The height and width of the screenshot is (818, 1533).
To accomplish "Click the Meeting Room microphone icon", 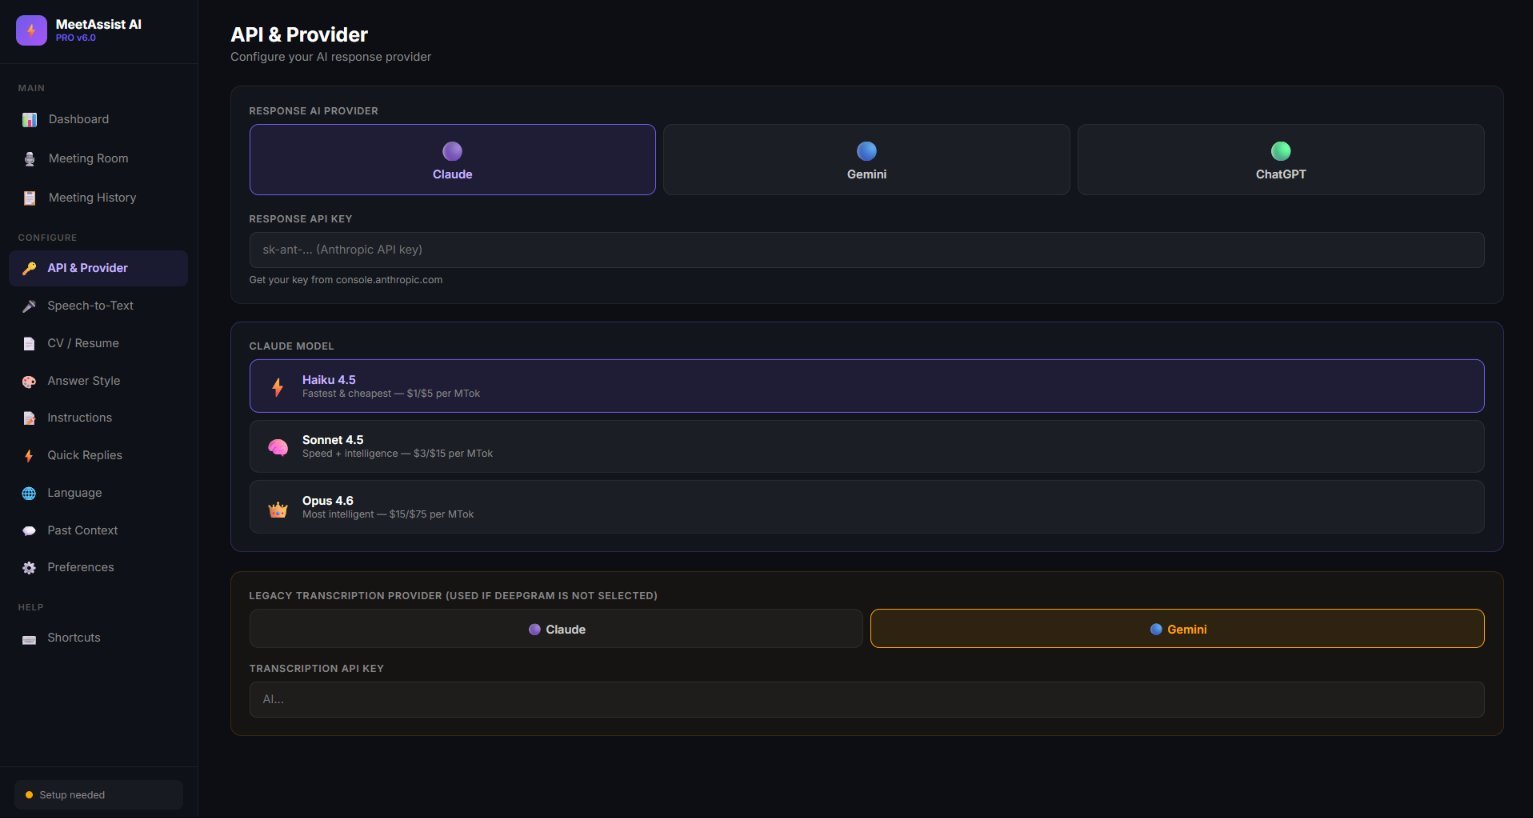I will (29, 159).
